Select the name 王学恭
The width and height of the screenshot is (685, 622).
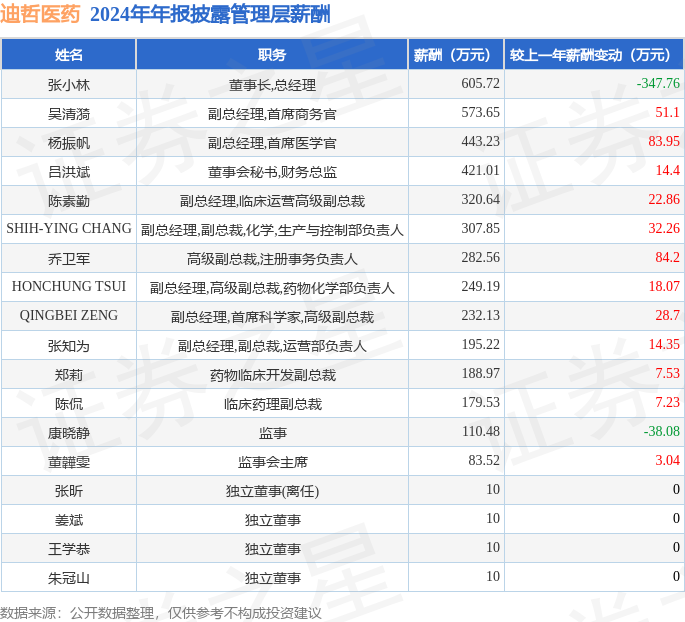pyautogui.click(x=69, y=549)
